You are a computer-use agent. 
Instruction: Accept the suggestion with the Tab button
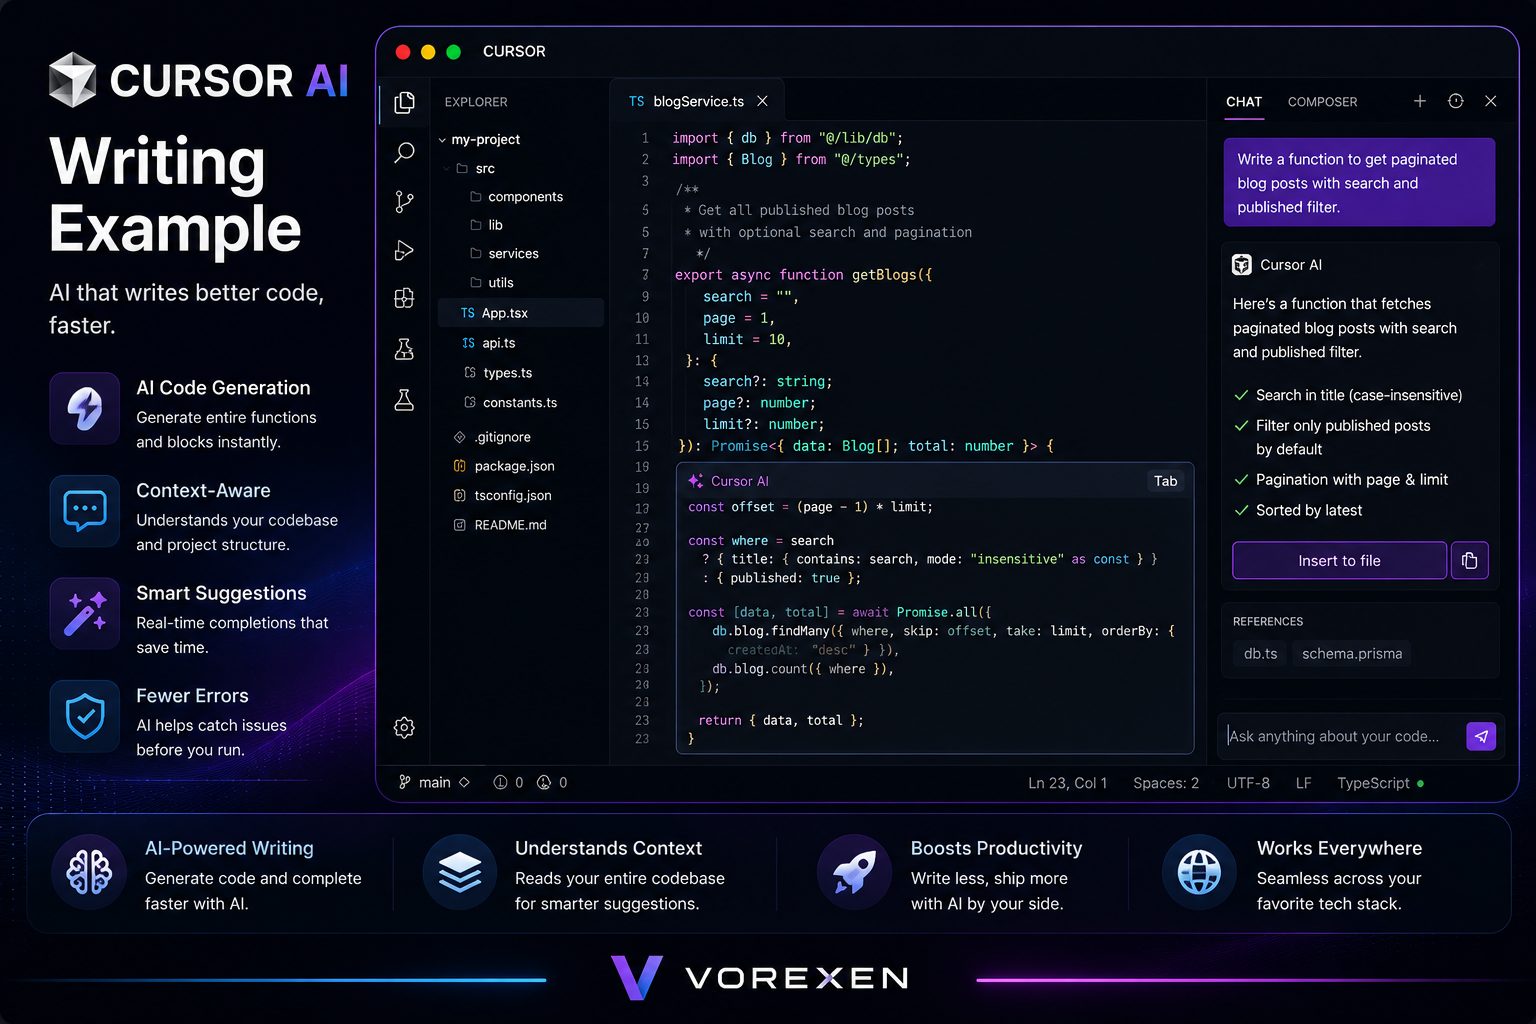[1166, 481]
